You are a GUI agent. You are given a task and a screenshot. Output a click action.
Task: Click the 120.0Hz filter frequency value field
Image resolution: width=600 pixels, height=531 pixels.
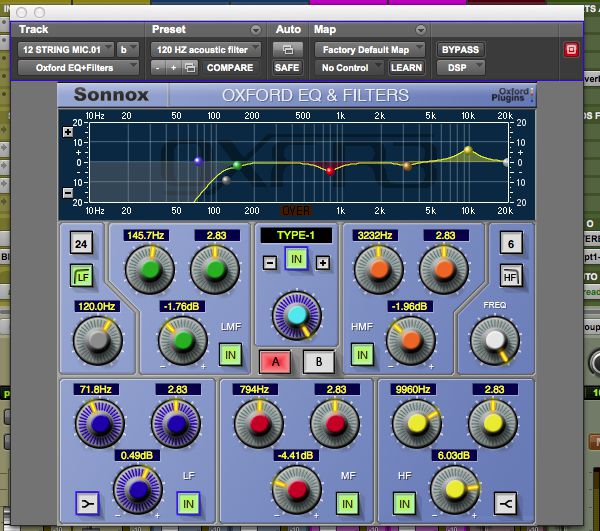click(x=96, y=306)
